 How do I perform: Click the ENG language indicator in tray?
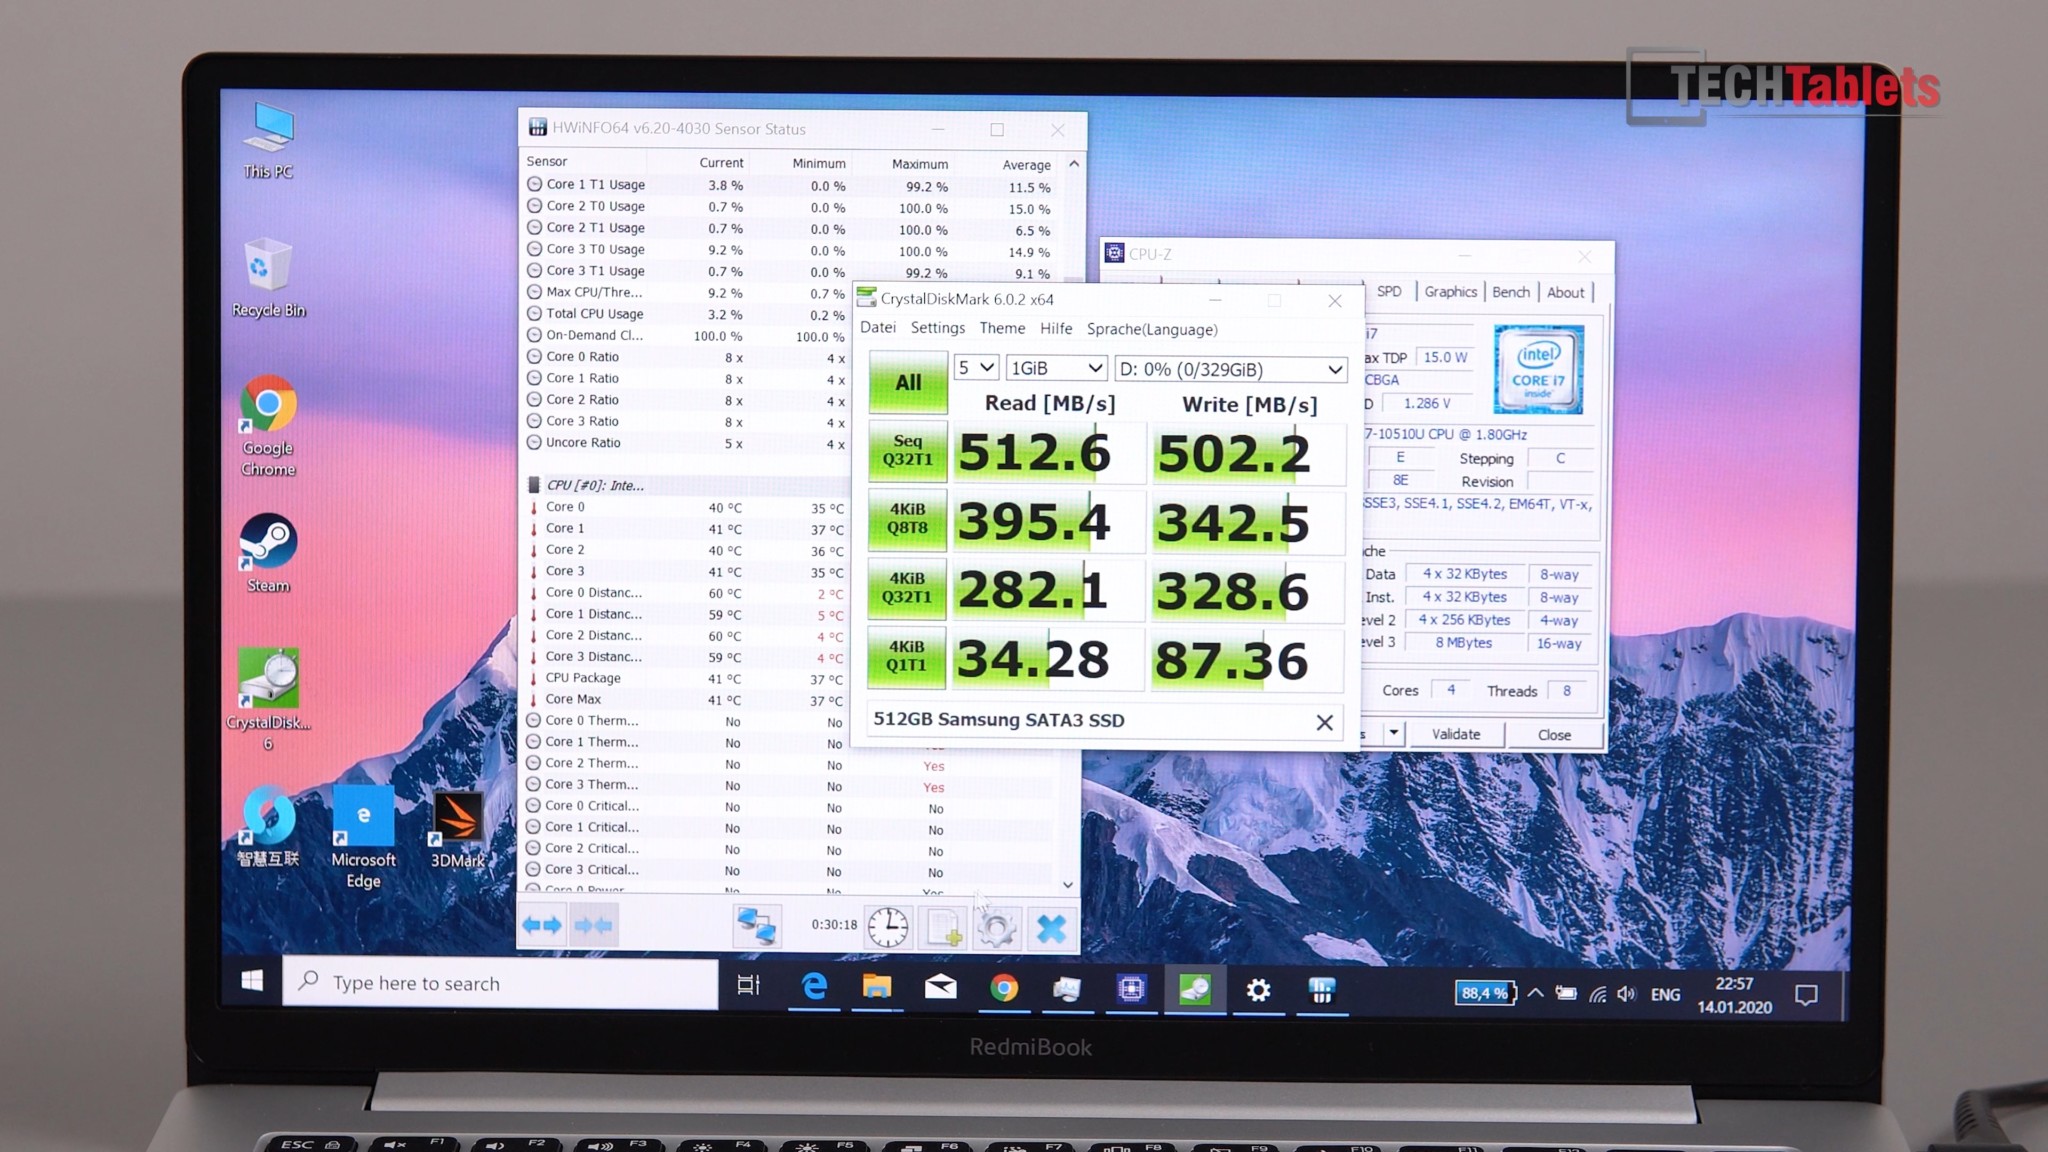1665,994
